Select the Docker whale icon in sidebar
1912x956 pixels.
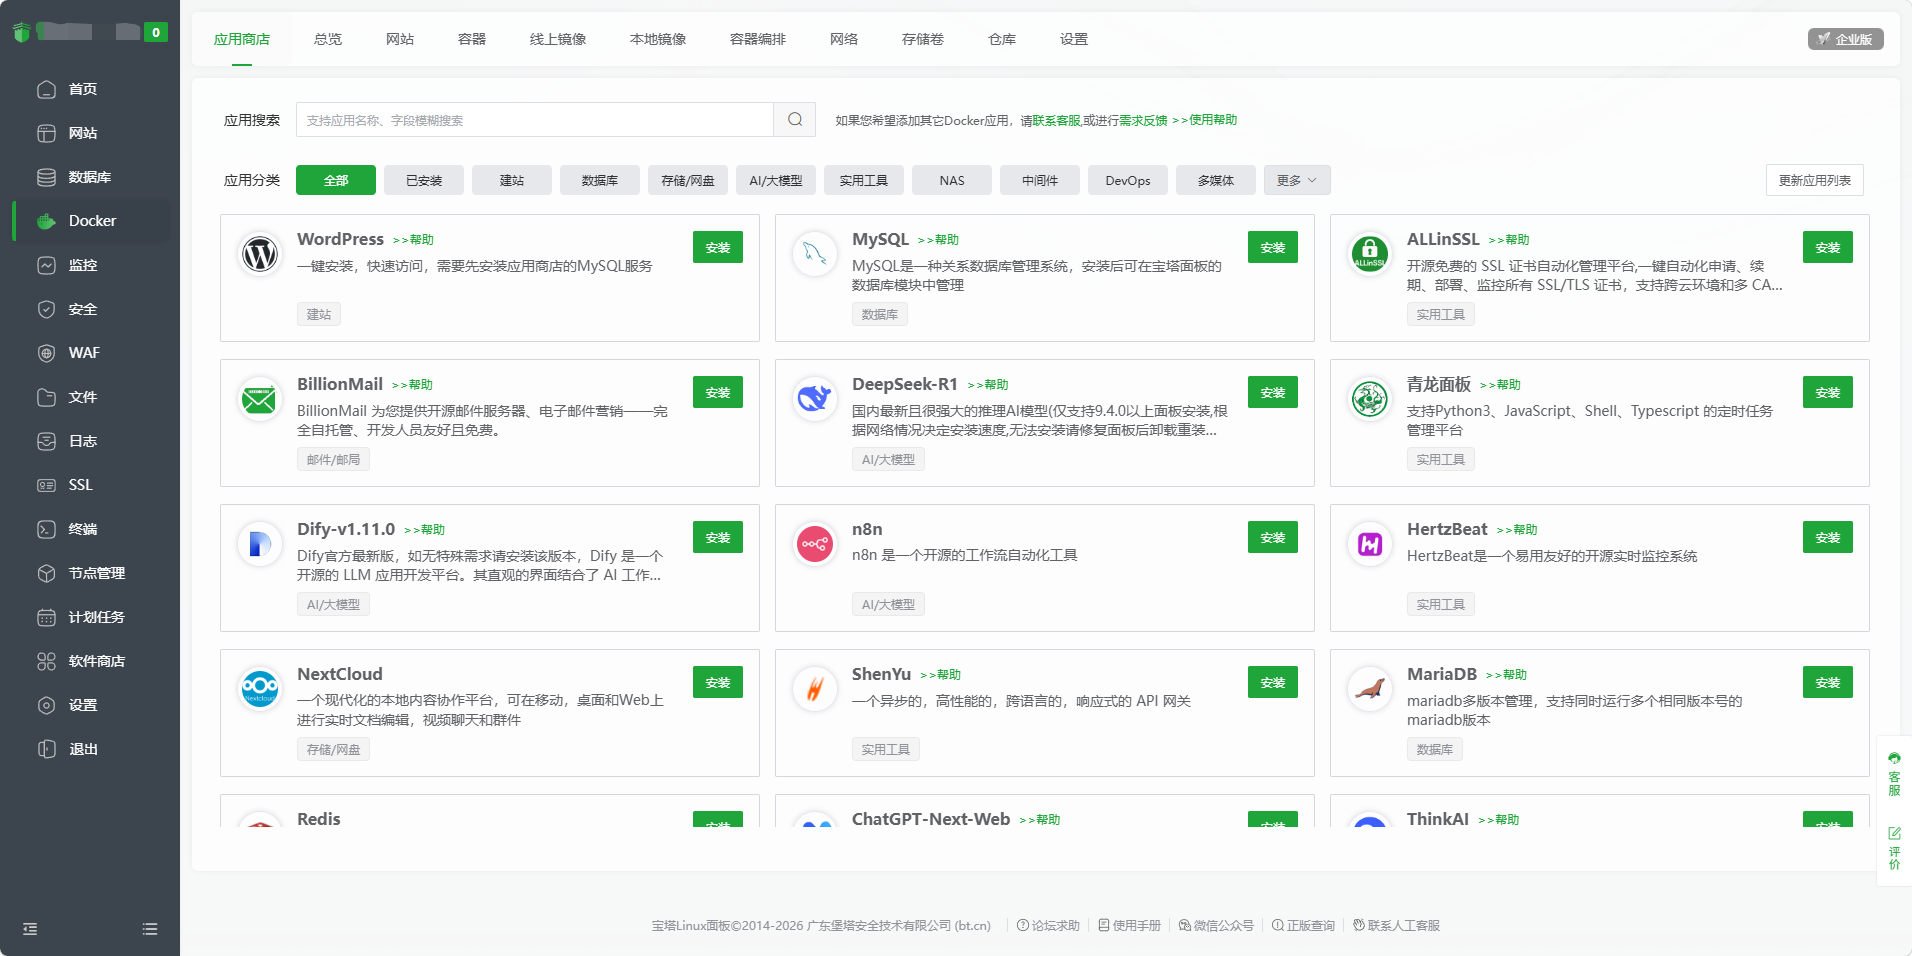pyautogui.click(x=46, y=221)
